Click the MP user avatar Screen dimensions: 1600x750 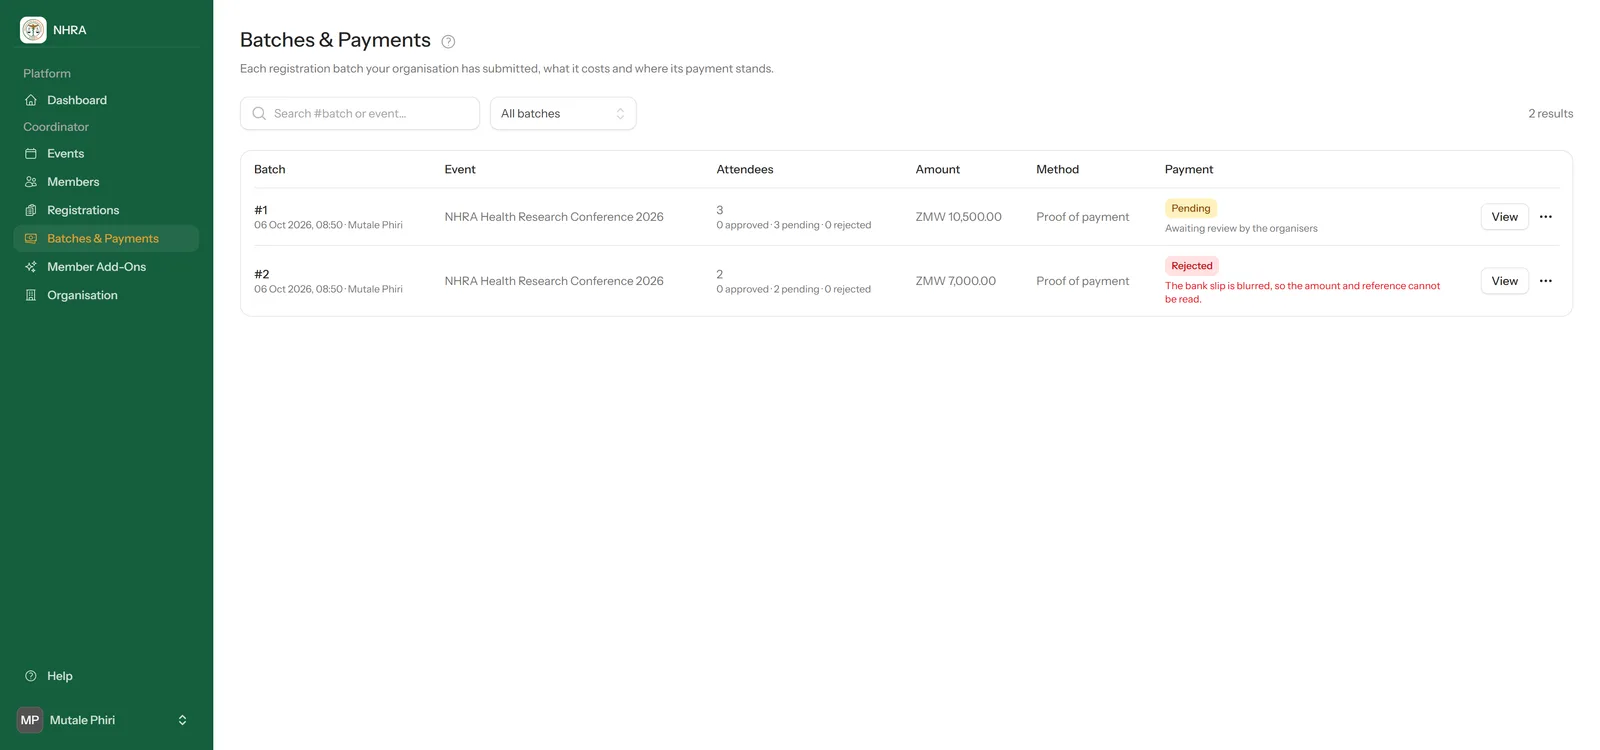(x=30, y=720)
